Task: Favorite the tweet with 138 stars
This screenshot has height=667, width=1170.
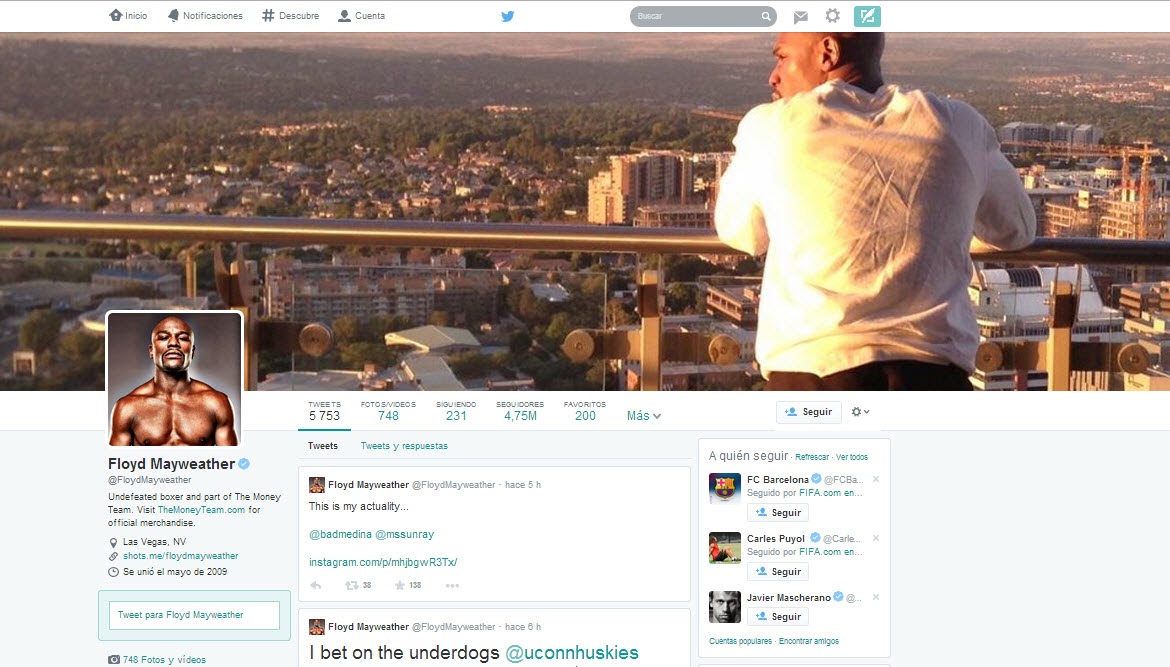Action: [400, 585]
